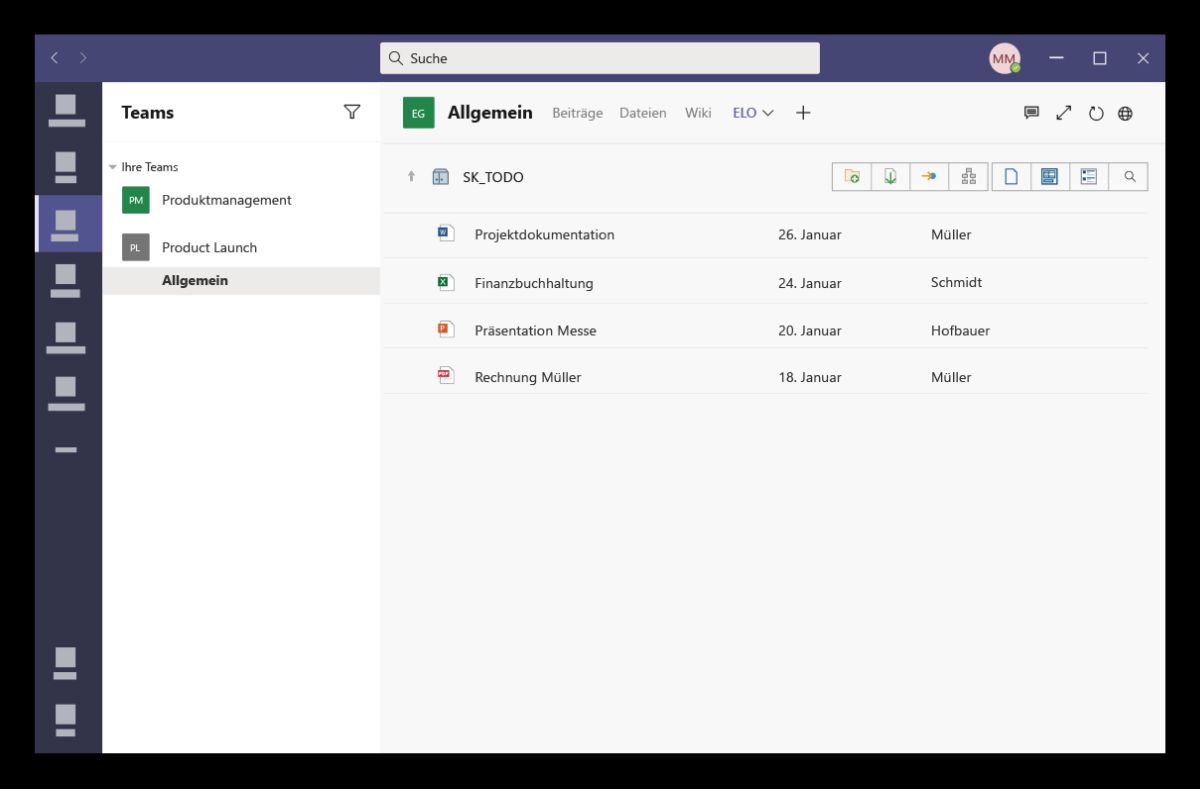Click the SK_TODO folder icon

pyautogui.click(x=441, y=177)
